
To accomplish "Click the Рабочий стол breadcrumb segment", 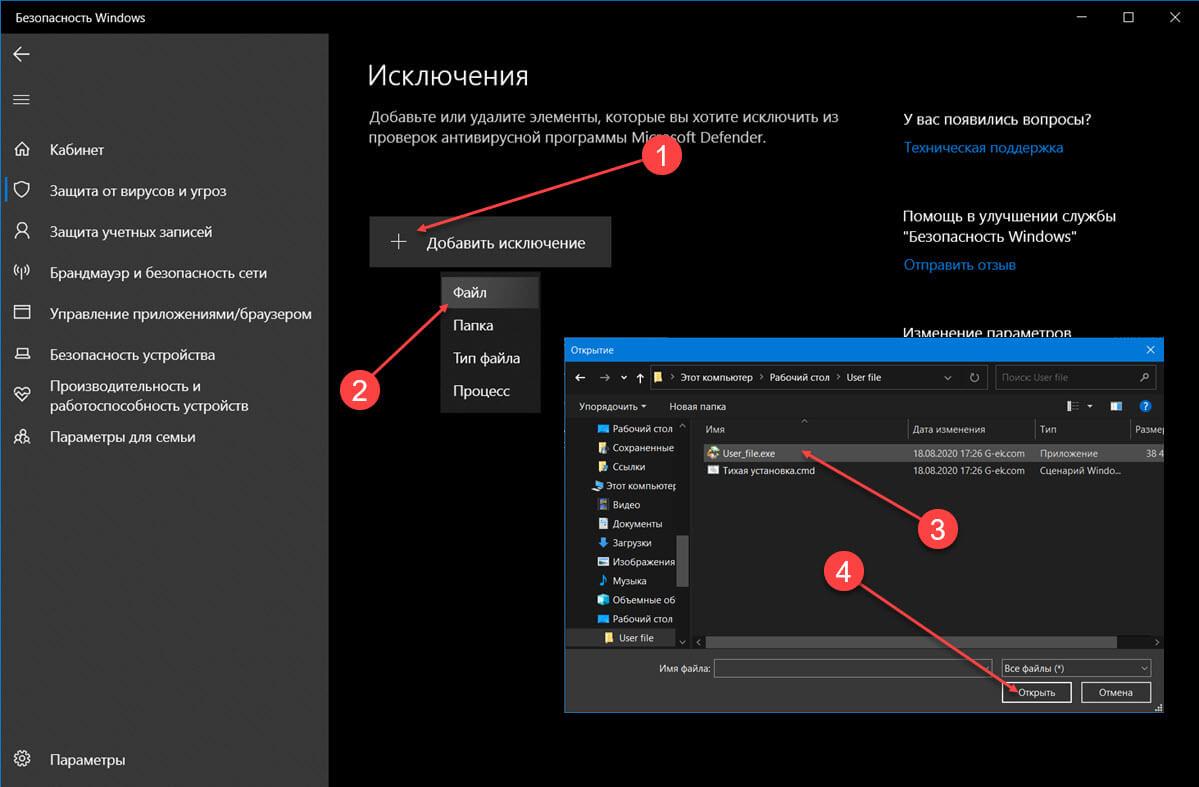I will click(x=799, y=377).
